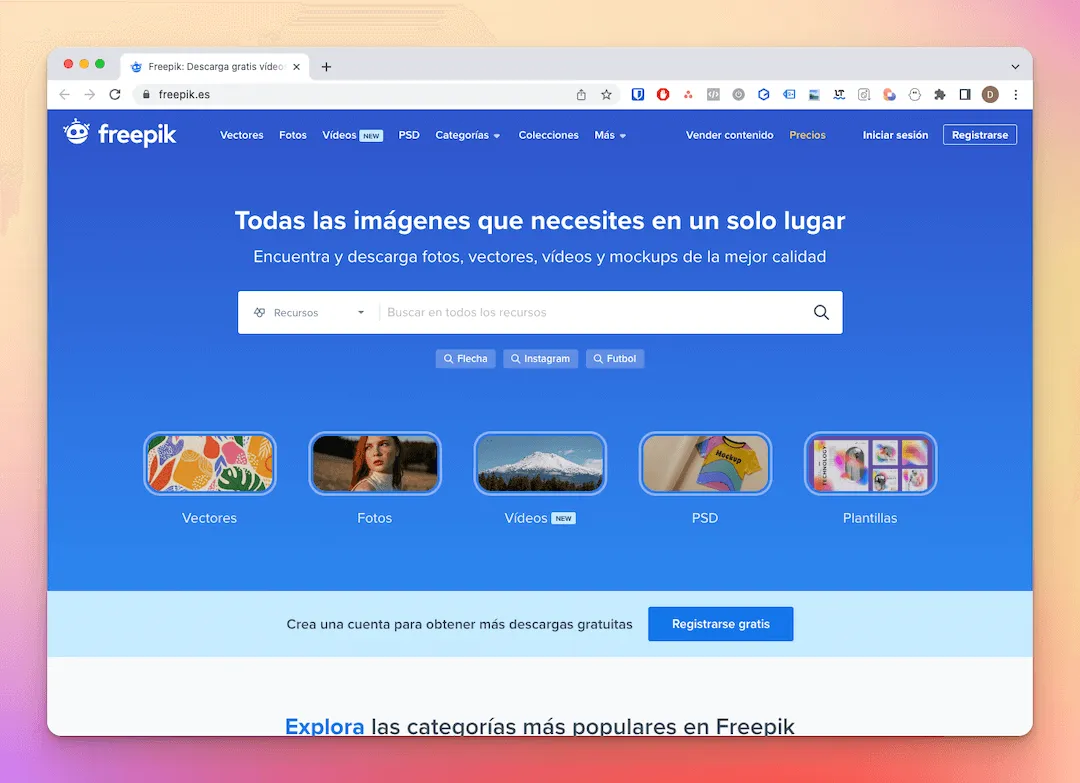
Task: Open the blue tag-shaped extension
Action: (789, 94)
